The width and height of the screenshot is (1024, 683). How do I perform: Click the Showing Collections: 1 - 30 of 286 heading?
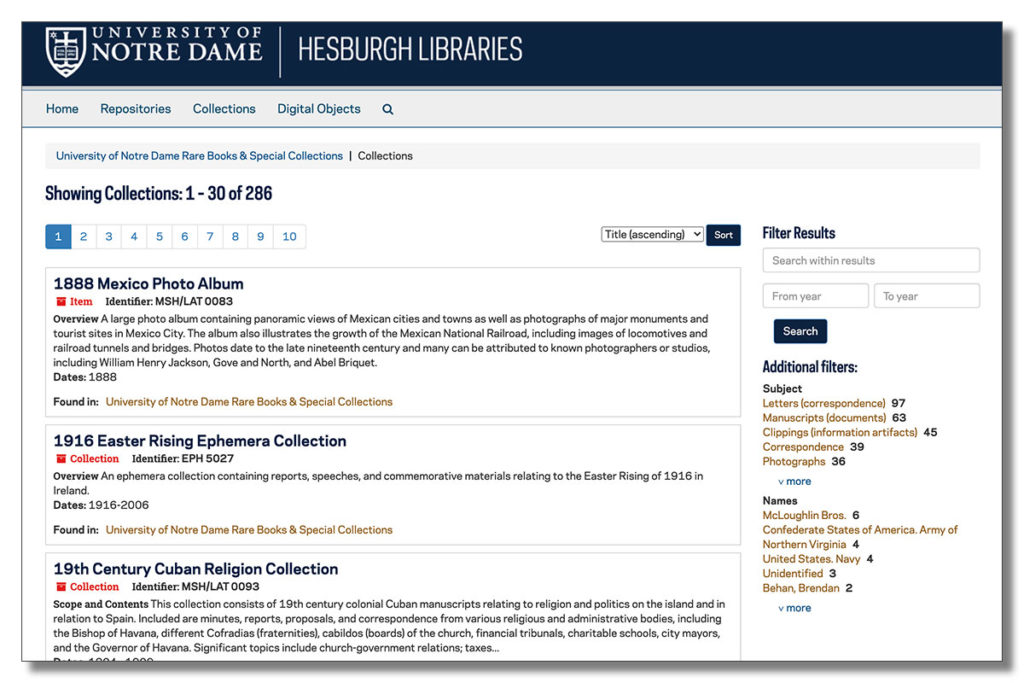[x=159, y=194]
